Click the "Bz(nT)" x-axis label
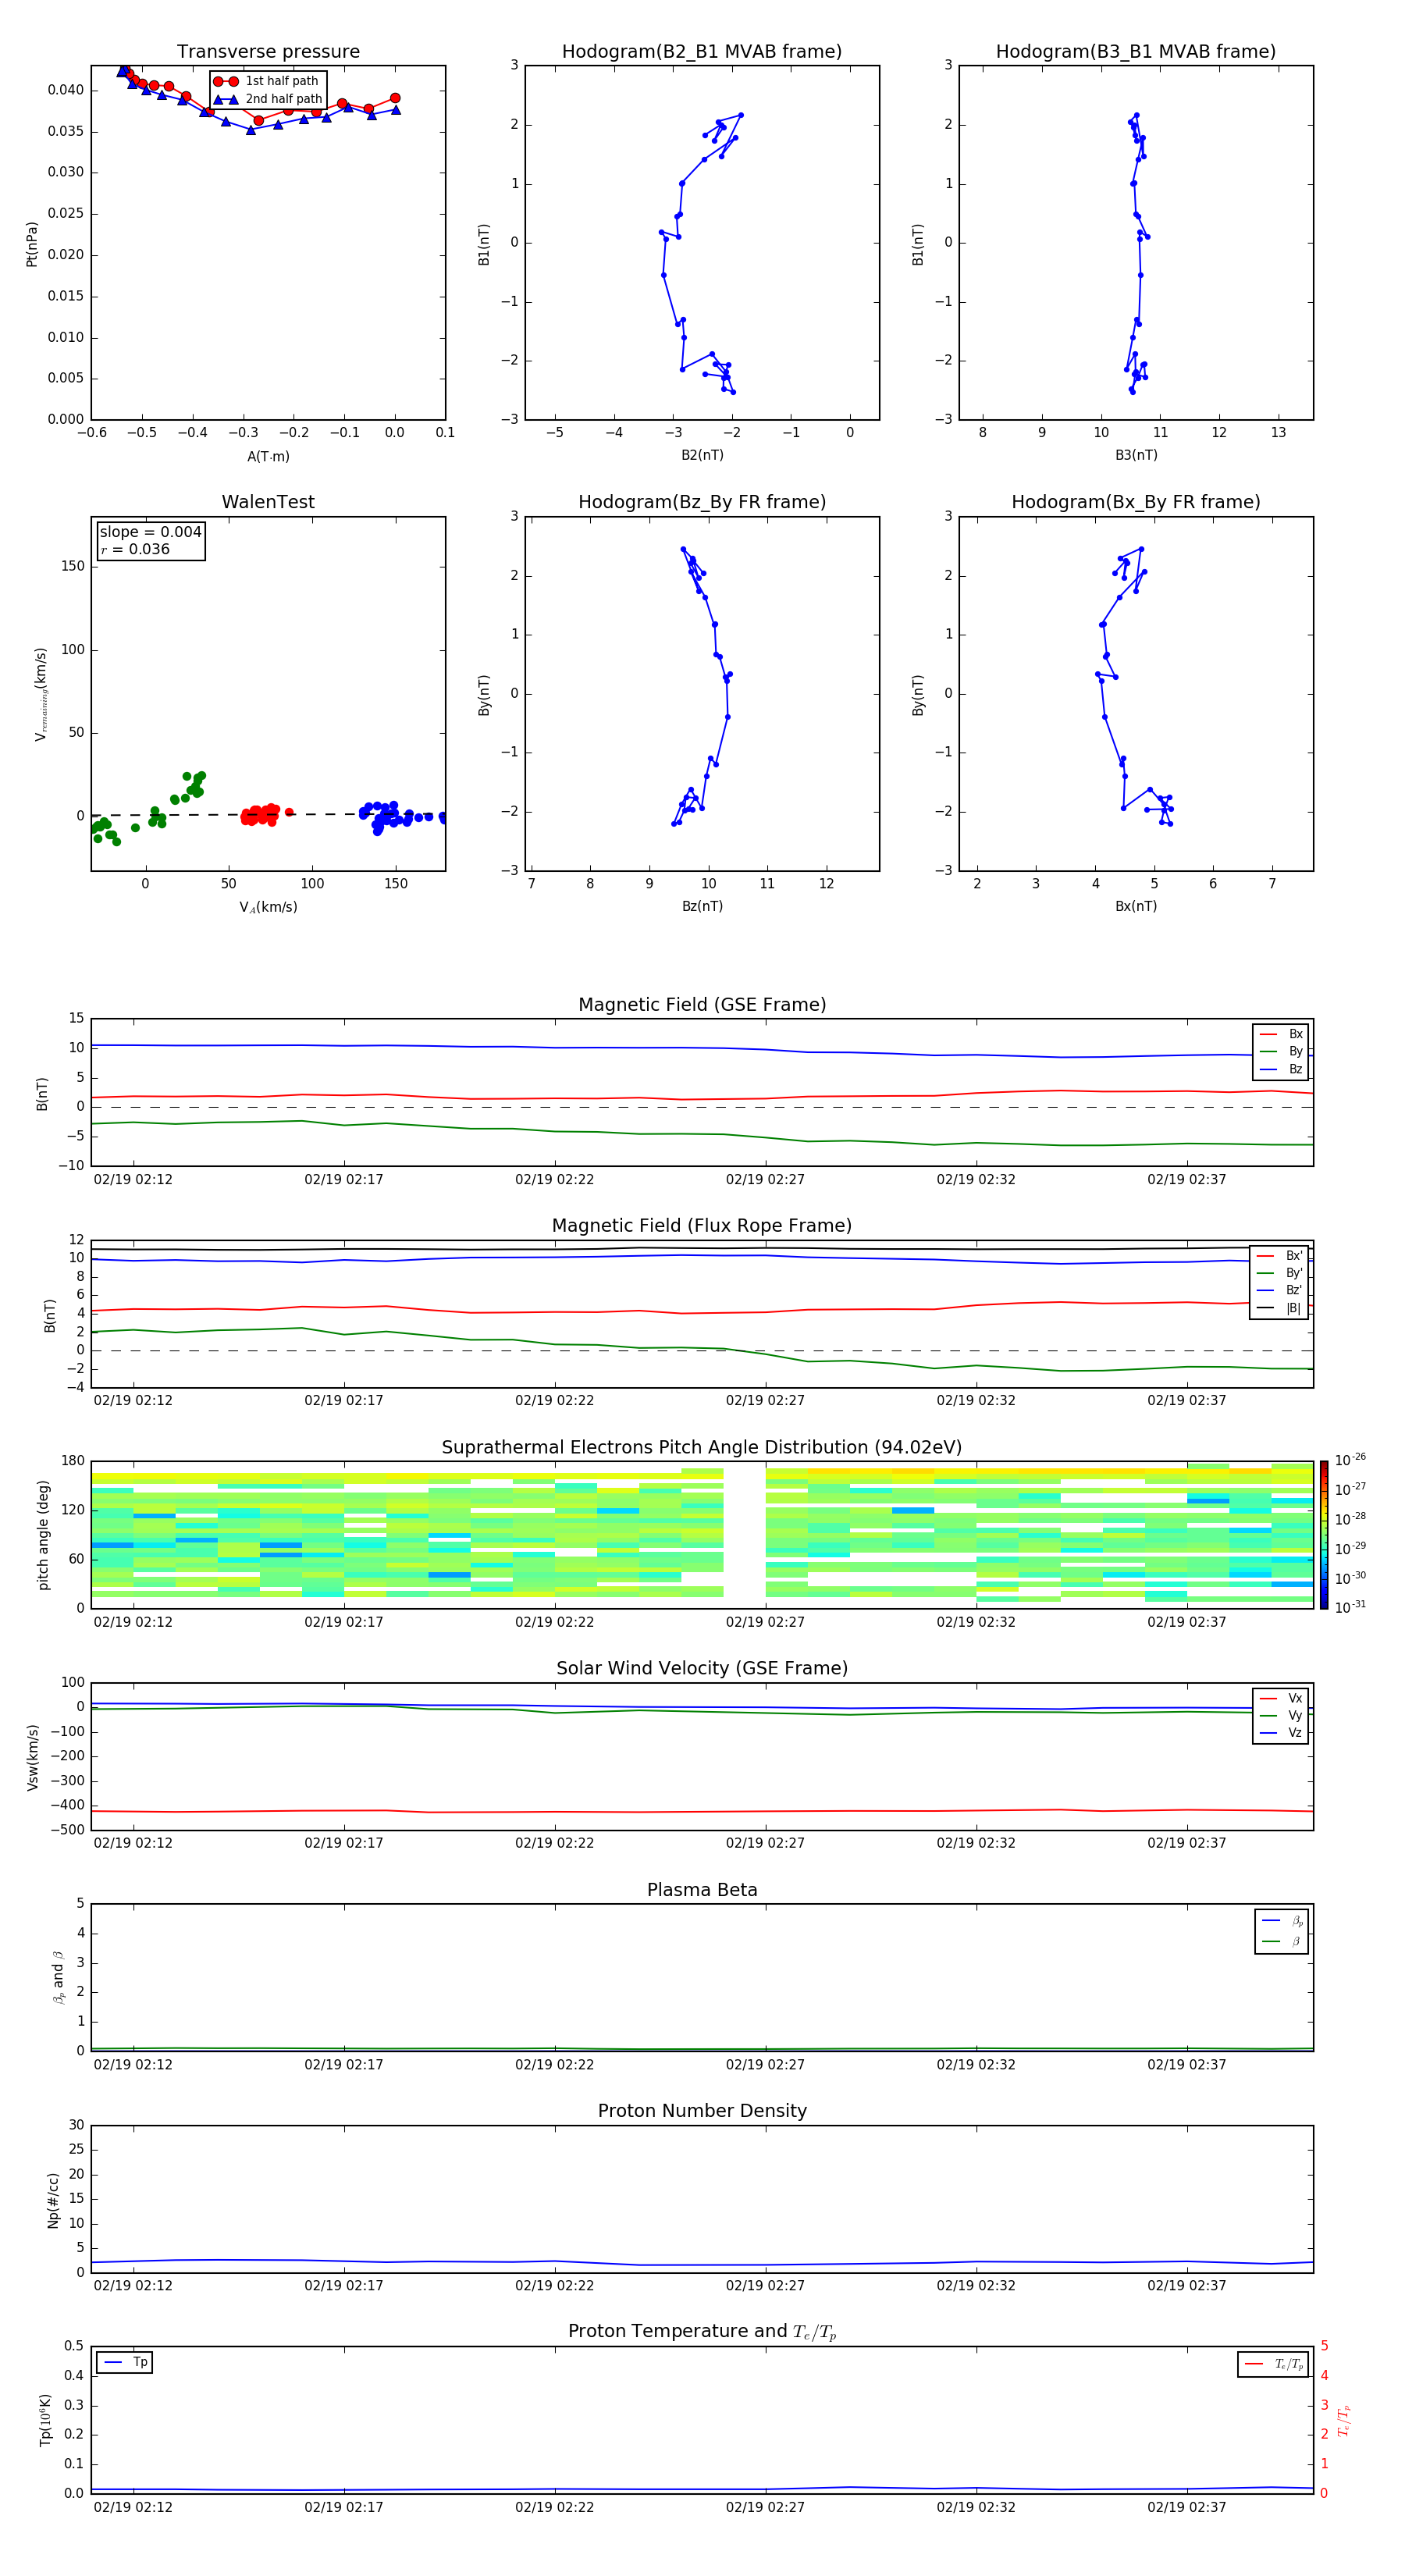This screenshot has width=1405, height=2576. [702, 906]
